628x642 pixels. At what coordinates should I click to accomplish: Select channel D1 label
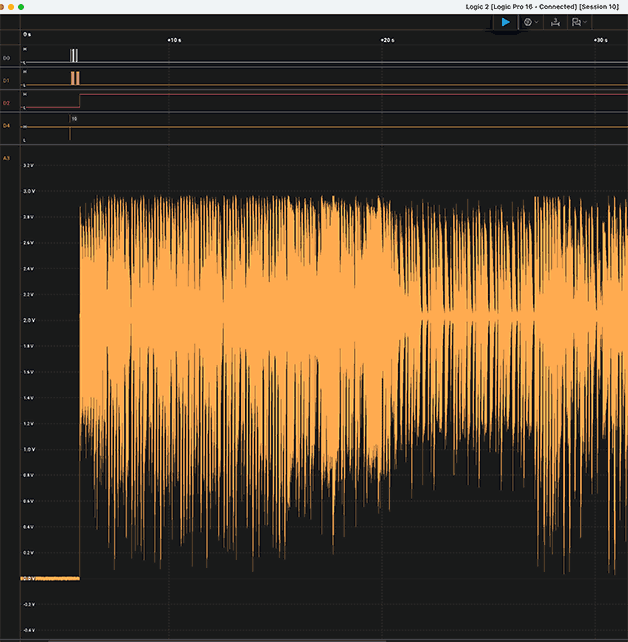coord(6,81)
